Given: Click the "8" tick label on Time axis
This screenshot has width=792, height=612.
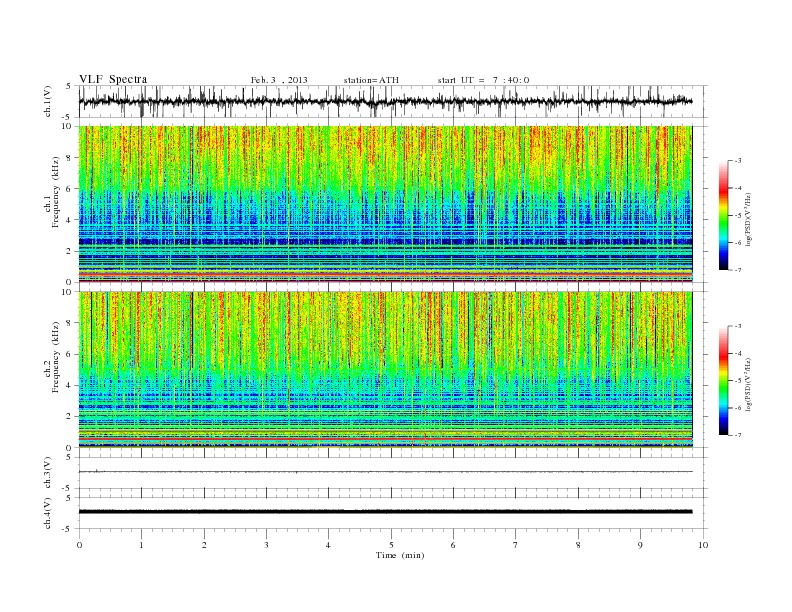Looking at the screenshot, I should click(578, 545).
